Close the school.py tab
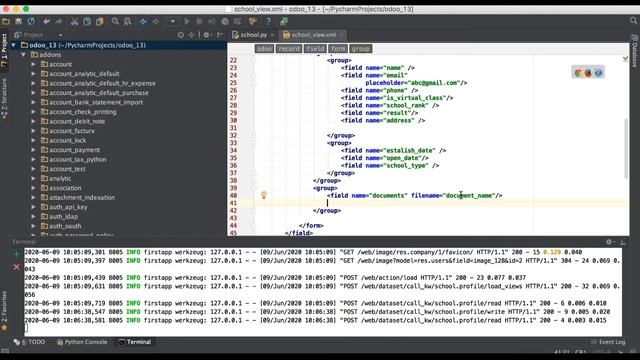The height and width of the screenshot is (360, 640). click(272, 35)
